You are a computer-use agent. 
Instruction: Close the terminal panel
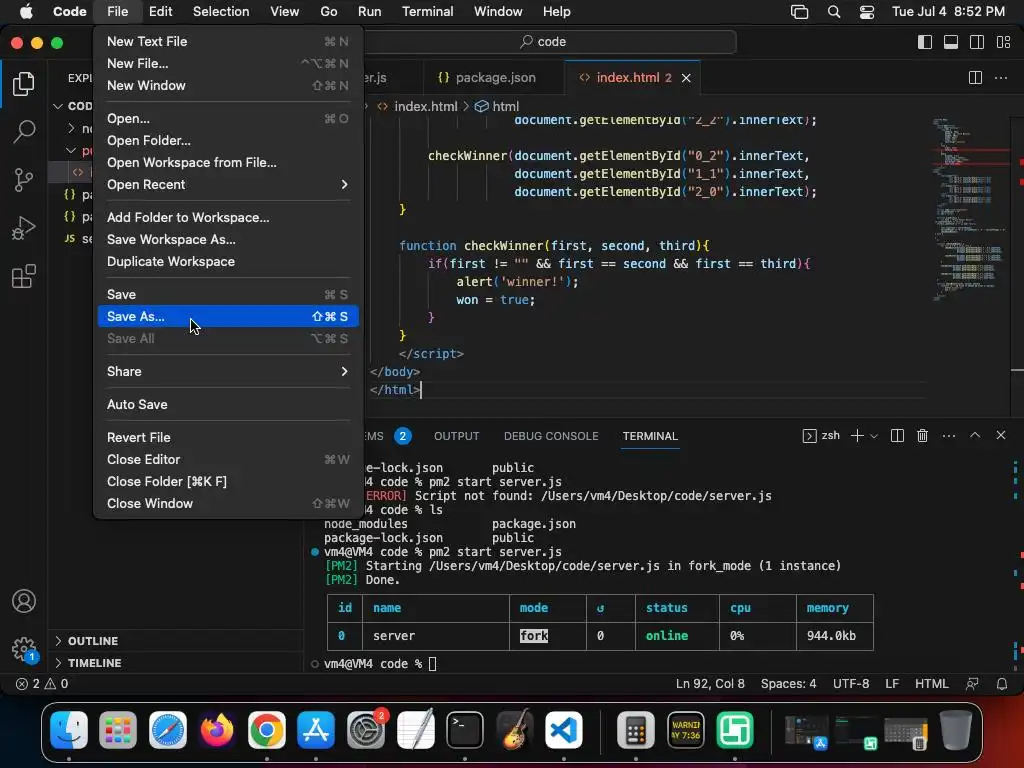tap(1001, 435)
